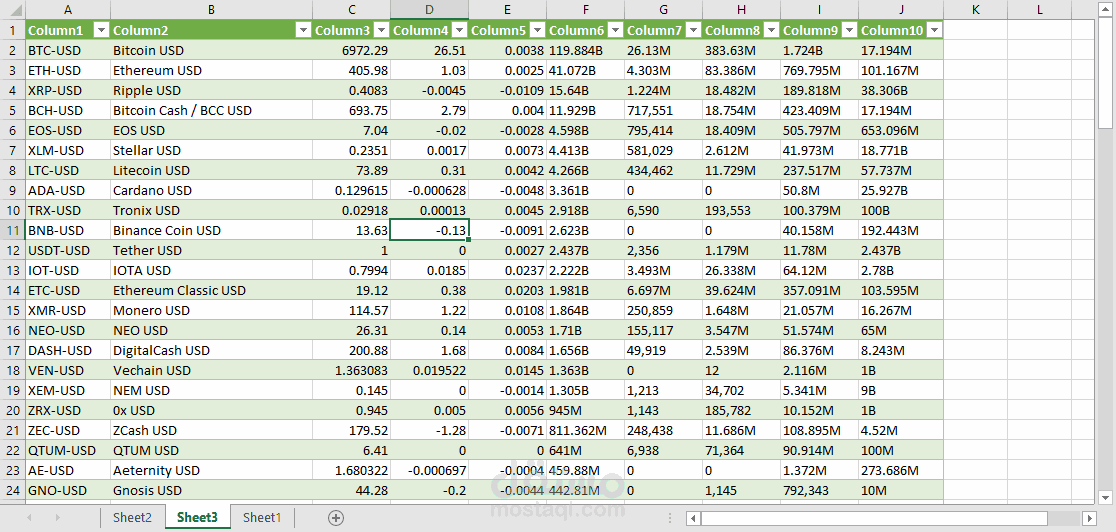Image resolution: width=1116 pixels, height=532 pixels.
Task: Select the 273.686M cell
Action: click(x=901, y=470)
